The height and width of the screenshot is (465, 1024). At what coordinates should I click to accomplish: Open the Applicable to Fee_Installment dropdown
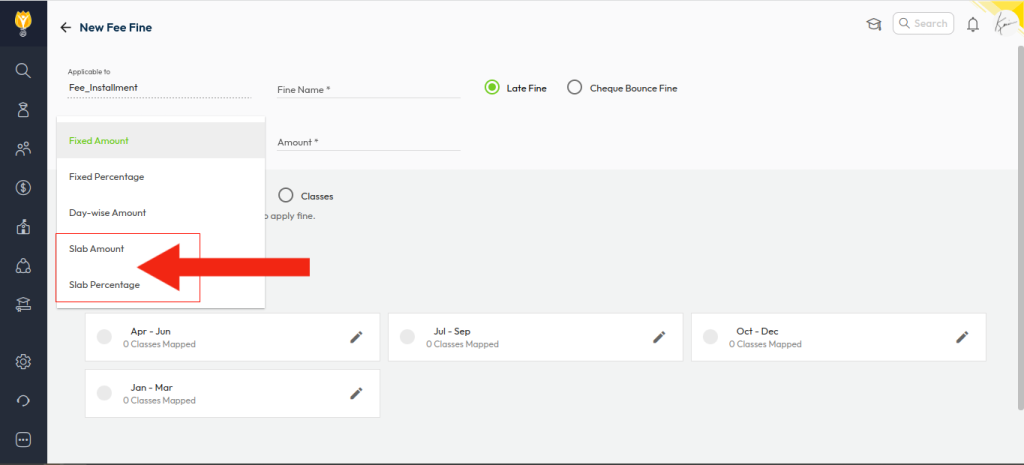(159, 88)
